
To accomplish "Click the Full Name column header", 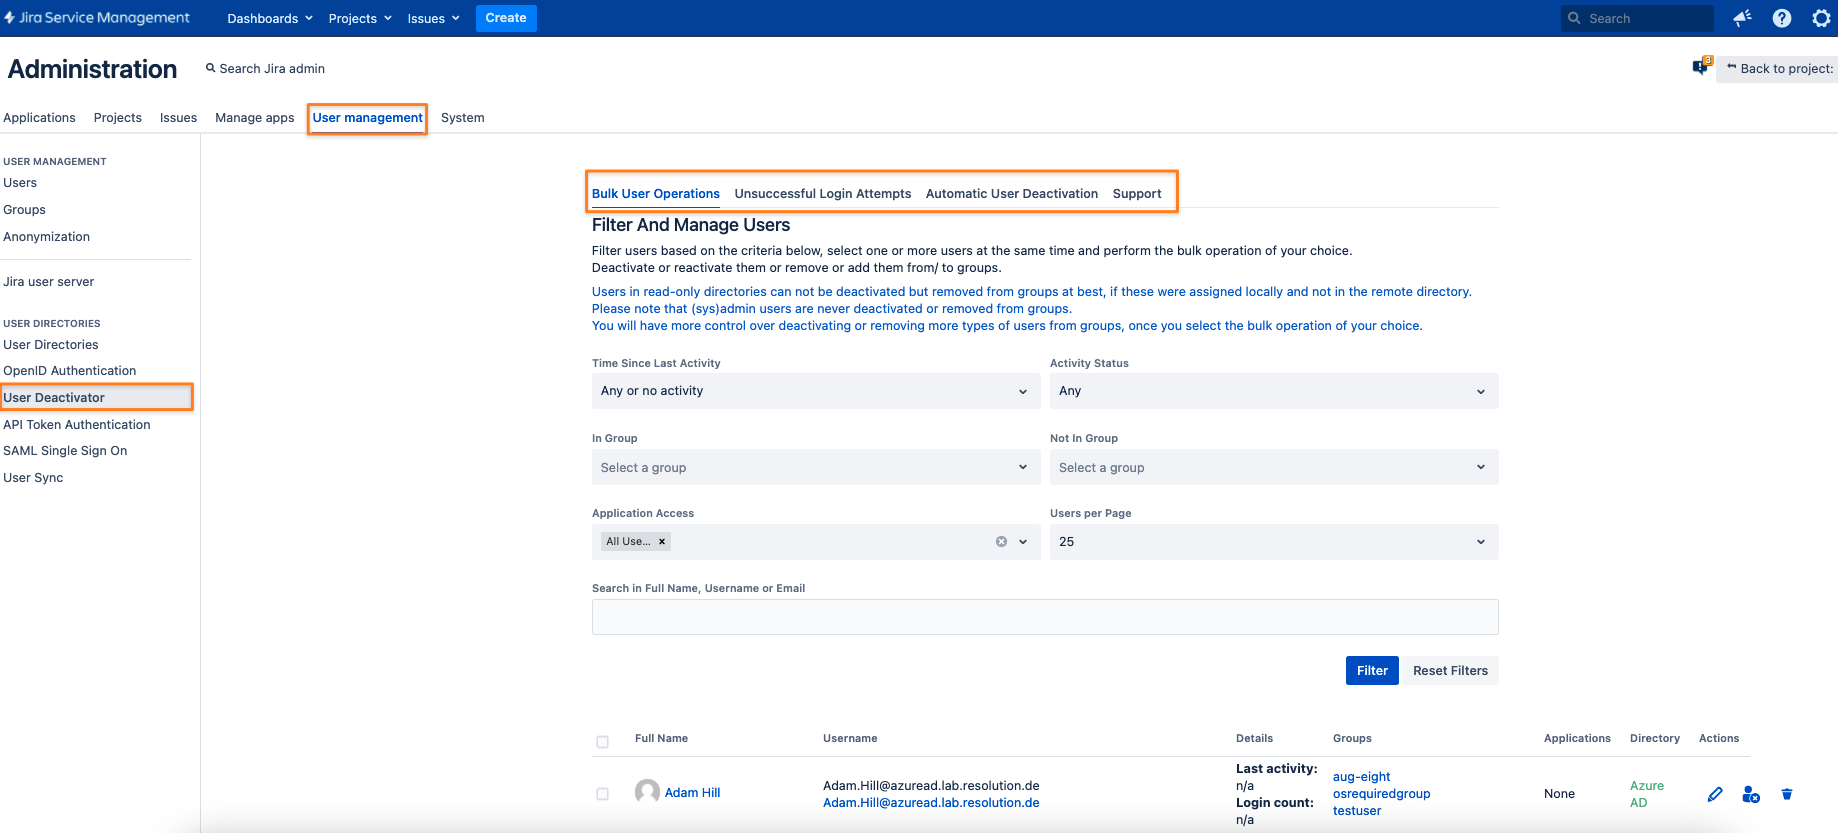I will tap(661, 739).
